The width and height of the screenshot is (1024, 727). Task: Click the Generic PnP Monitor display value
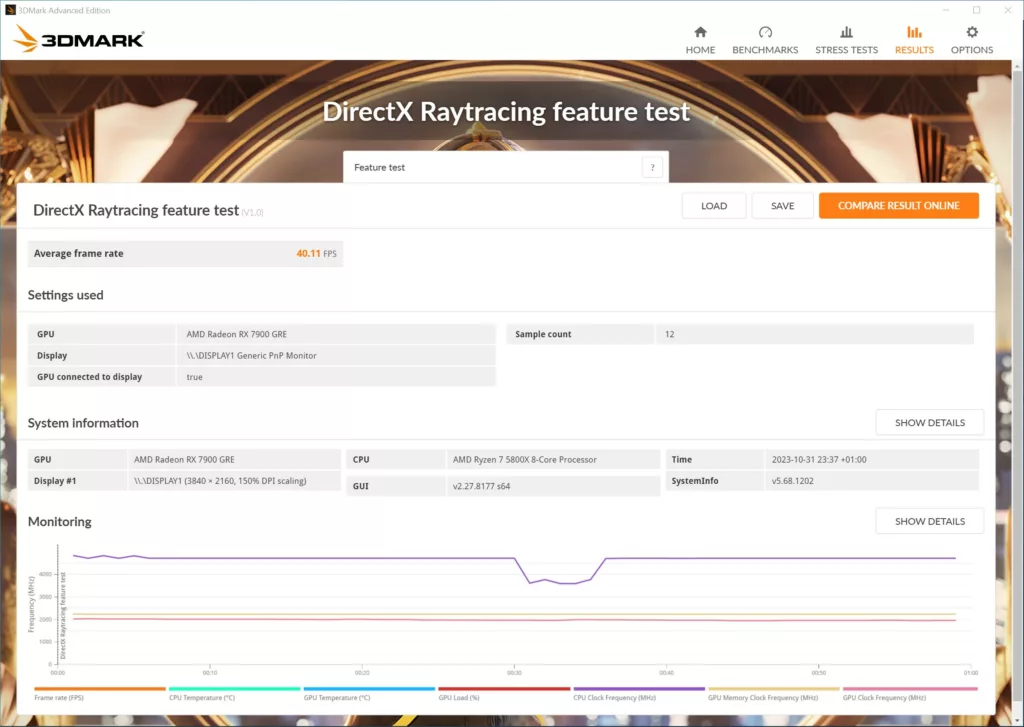[x=251, y=355]
